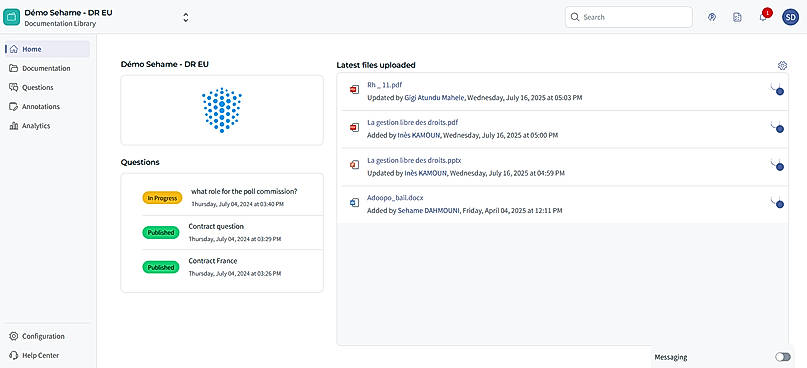Open the Contract France question
The image size is (807, 368).
click(213, 261)
